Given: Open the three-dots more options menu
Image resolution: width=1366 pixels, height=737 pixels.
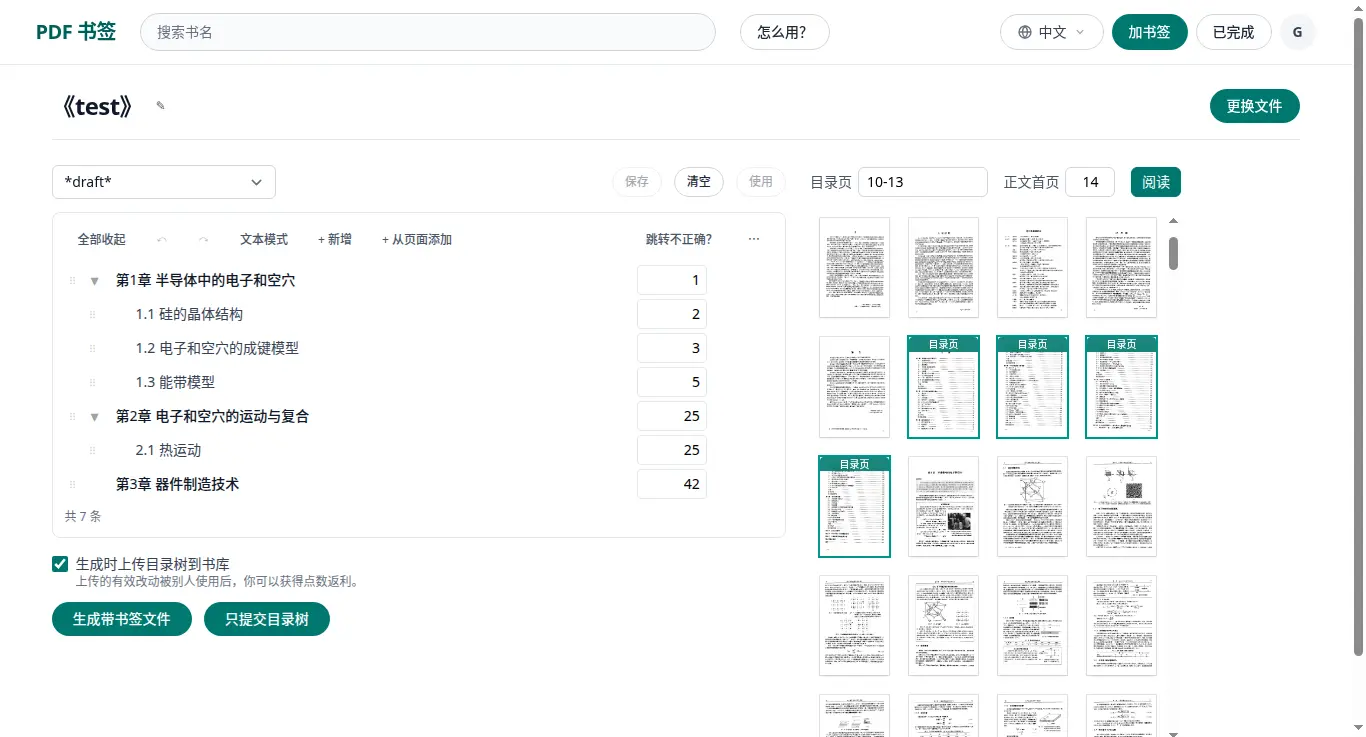Looking at the screenshot, I should tap(754, 239).
